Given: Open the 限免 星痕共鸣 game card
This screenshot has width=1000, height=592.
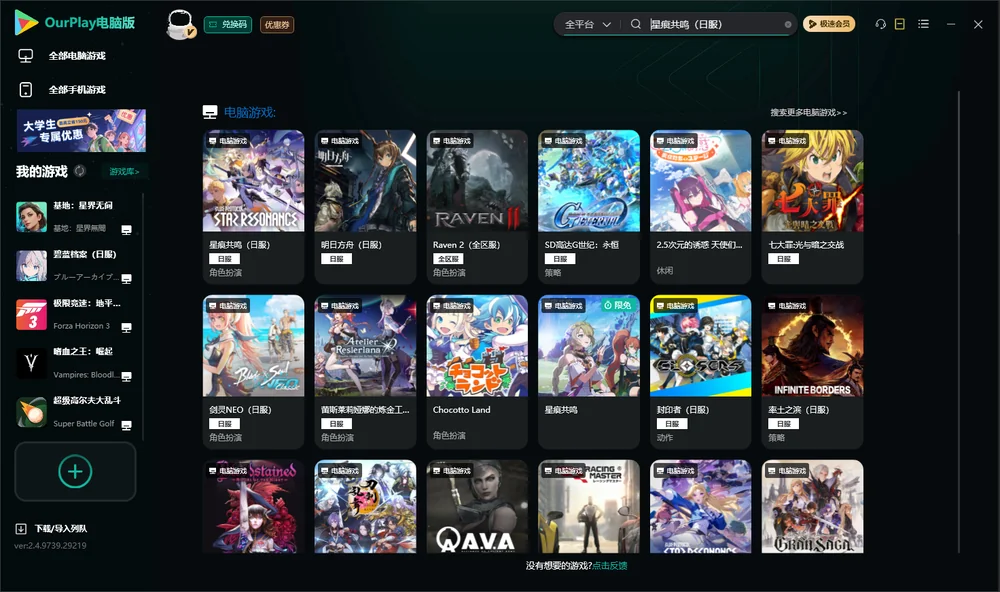Looking at the screenshot, I should click(x=589, y=371).
